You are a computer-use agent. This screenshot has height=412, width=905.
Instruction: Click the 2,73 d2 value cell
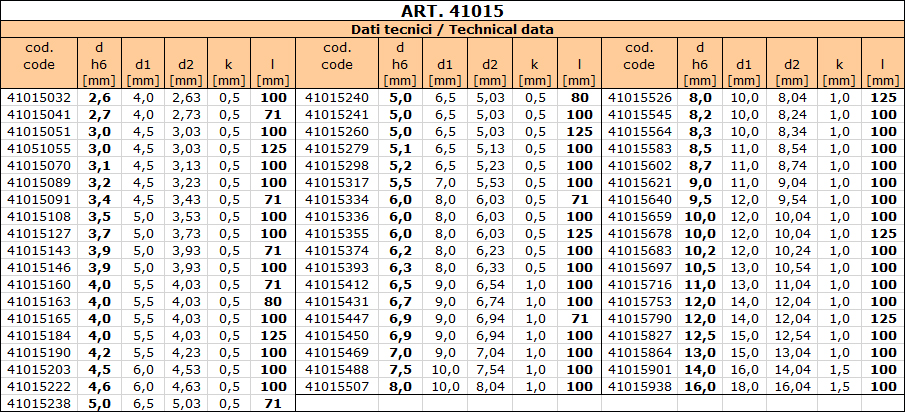(x=187, y=115)
